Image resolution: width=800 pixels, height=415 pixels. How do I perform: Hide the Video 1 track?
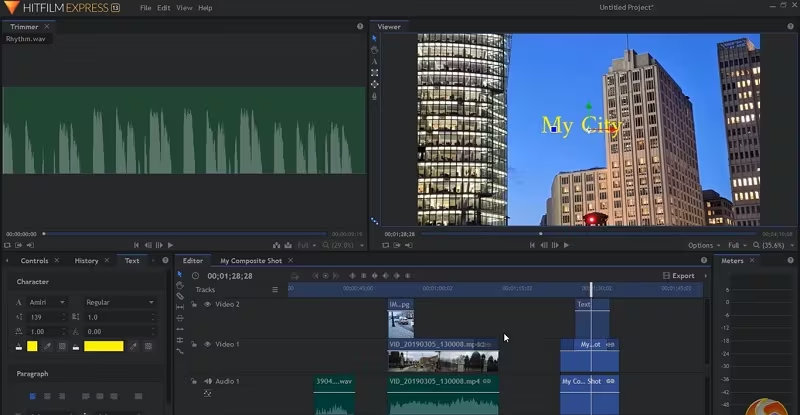tap(207, 345)
